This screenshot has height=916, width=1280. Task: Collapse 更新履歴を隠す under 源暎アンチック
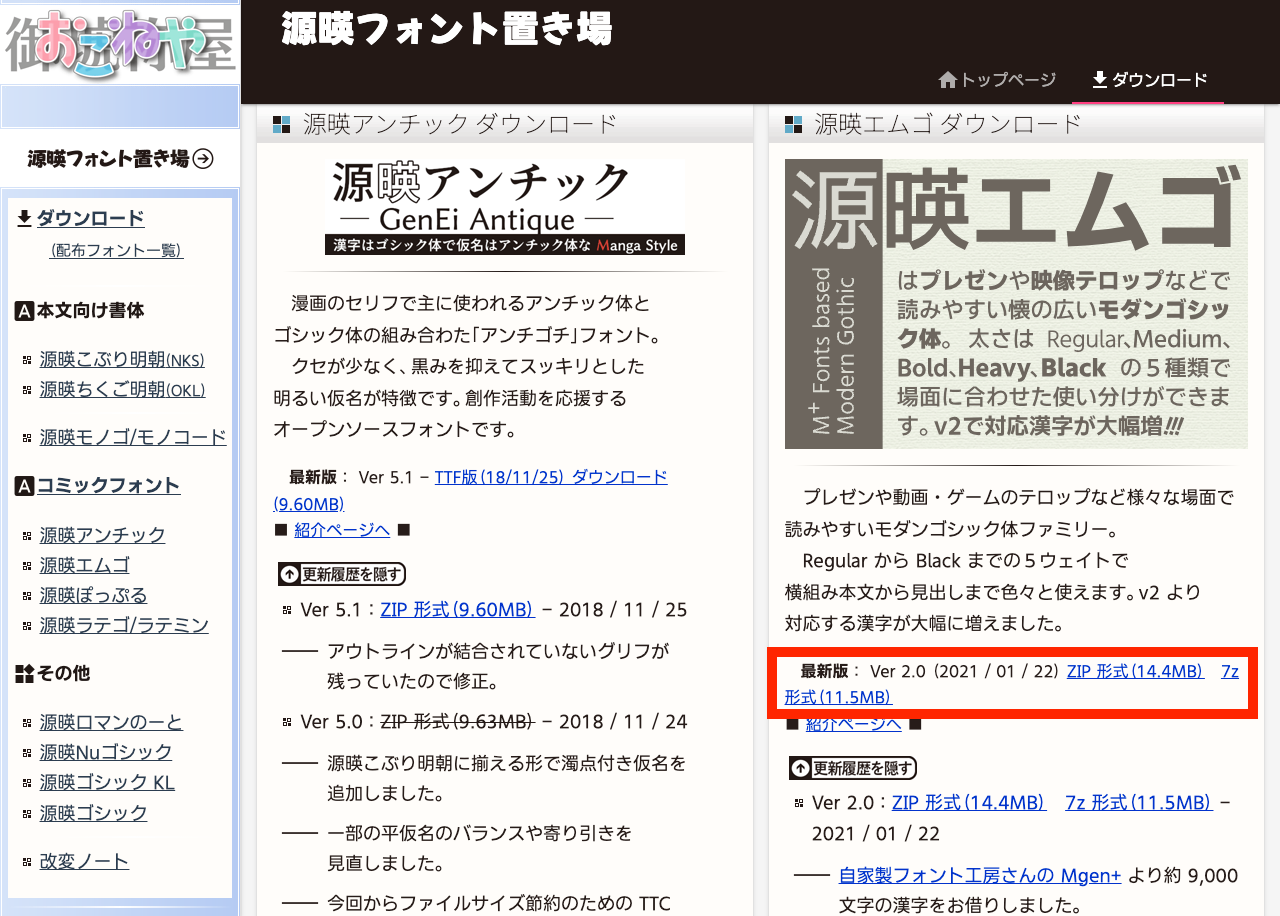tap(341, 574)
